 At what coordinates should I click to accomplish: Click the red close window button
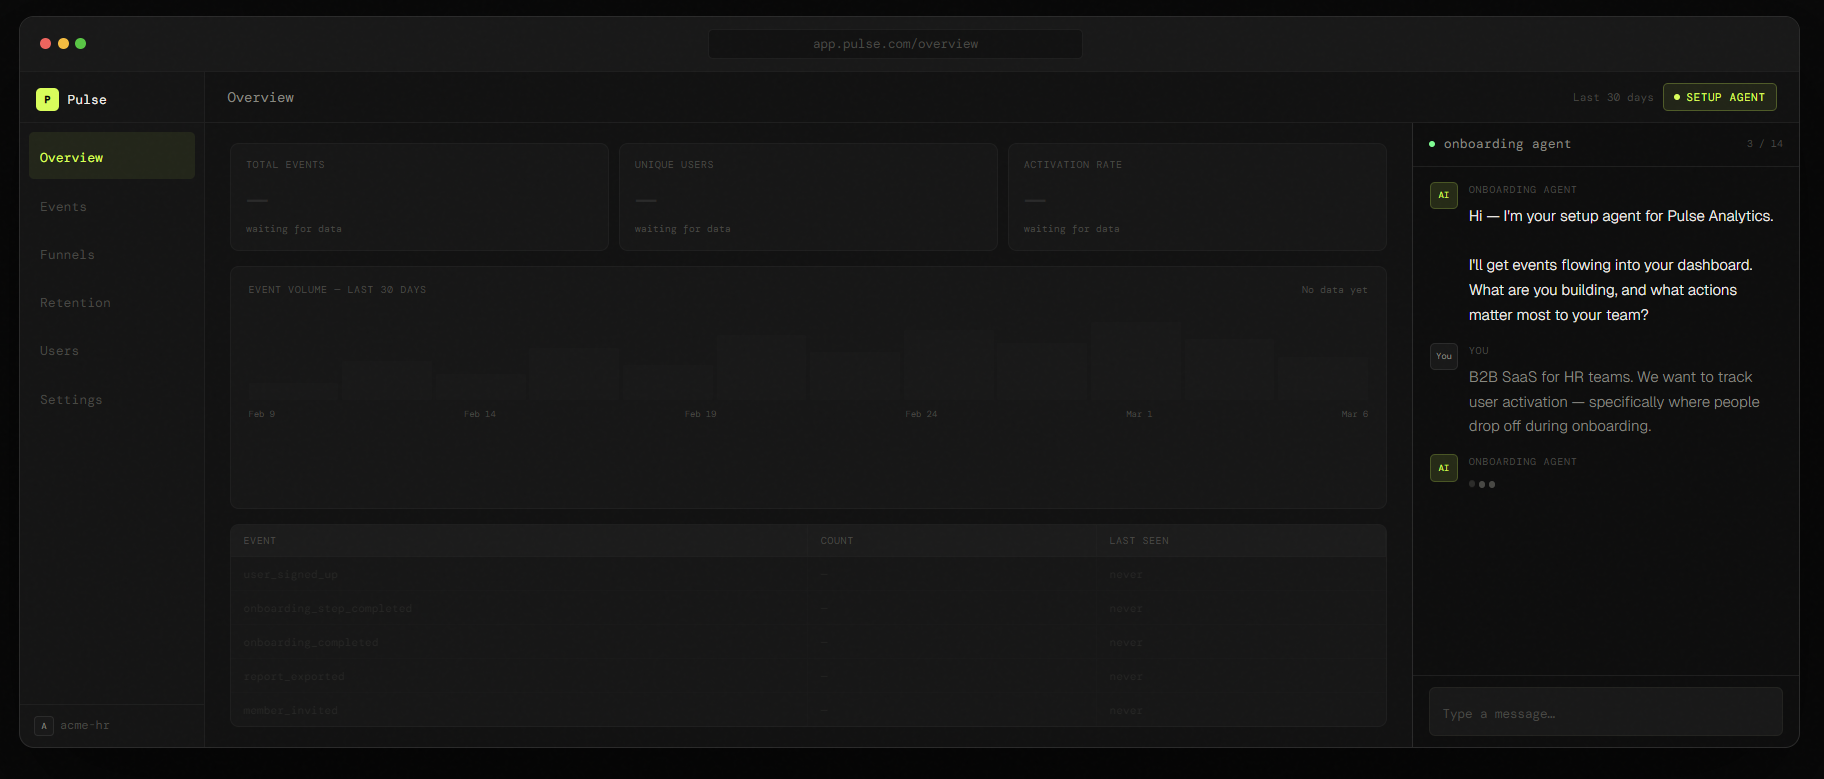point(45,43)
